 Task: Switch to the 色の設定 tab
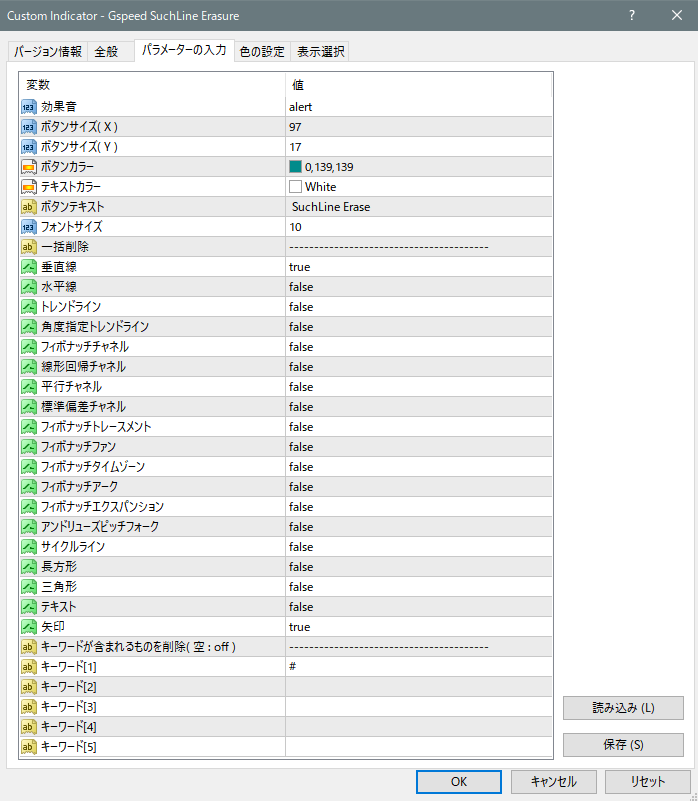[262, 52]
